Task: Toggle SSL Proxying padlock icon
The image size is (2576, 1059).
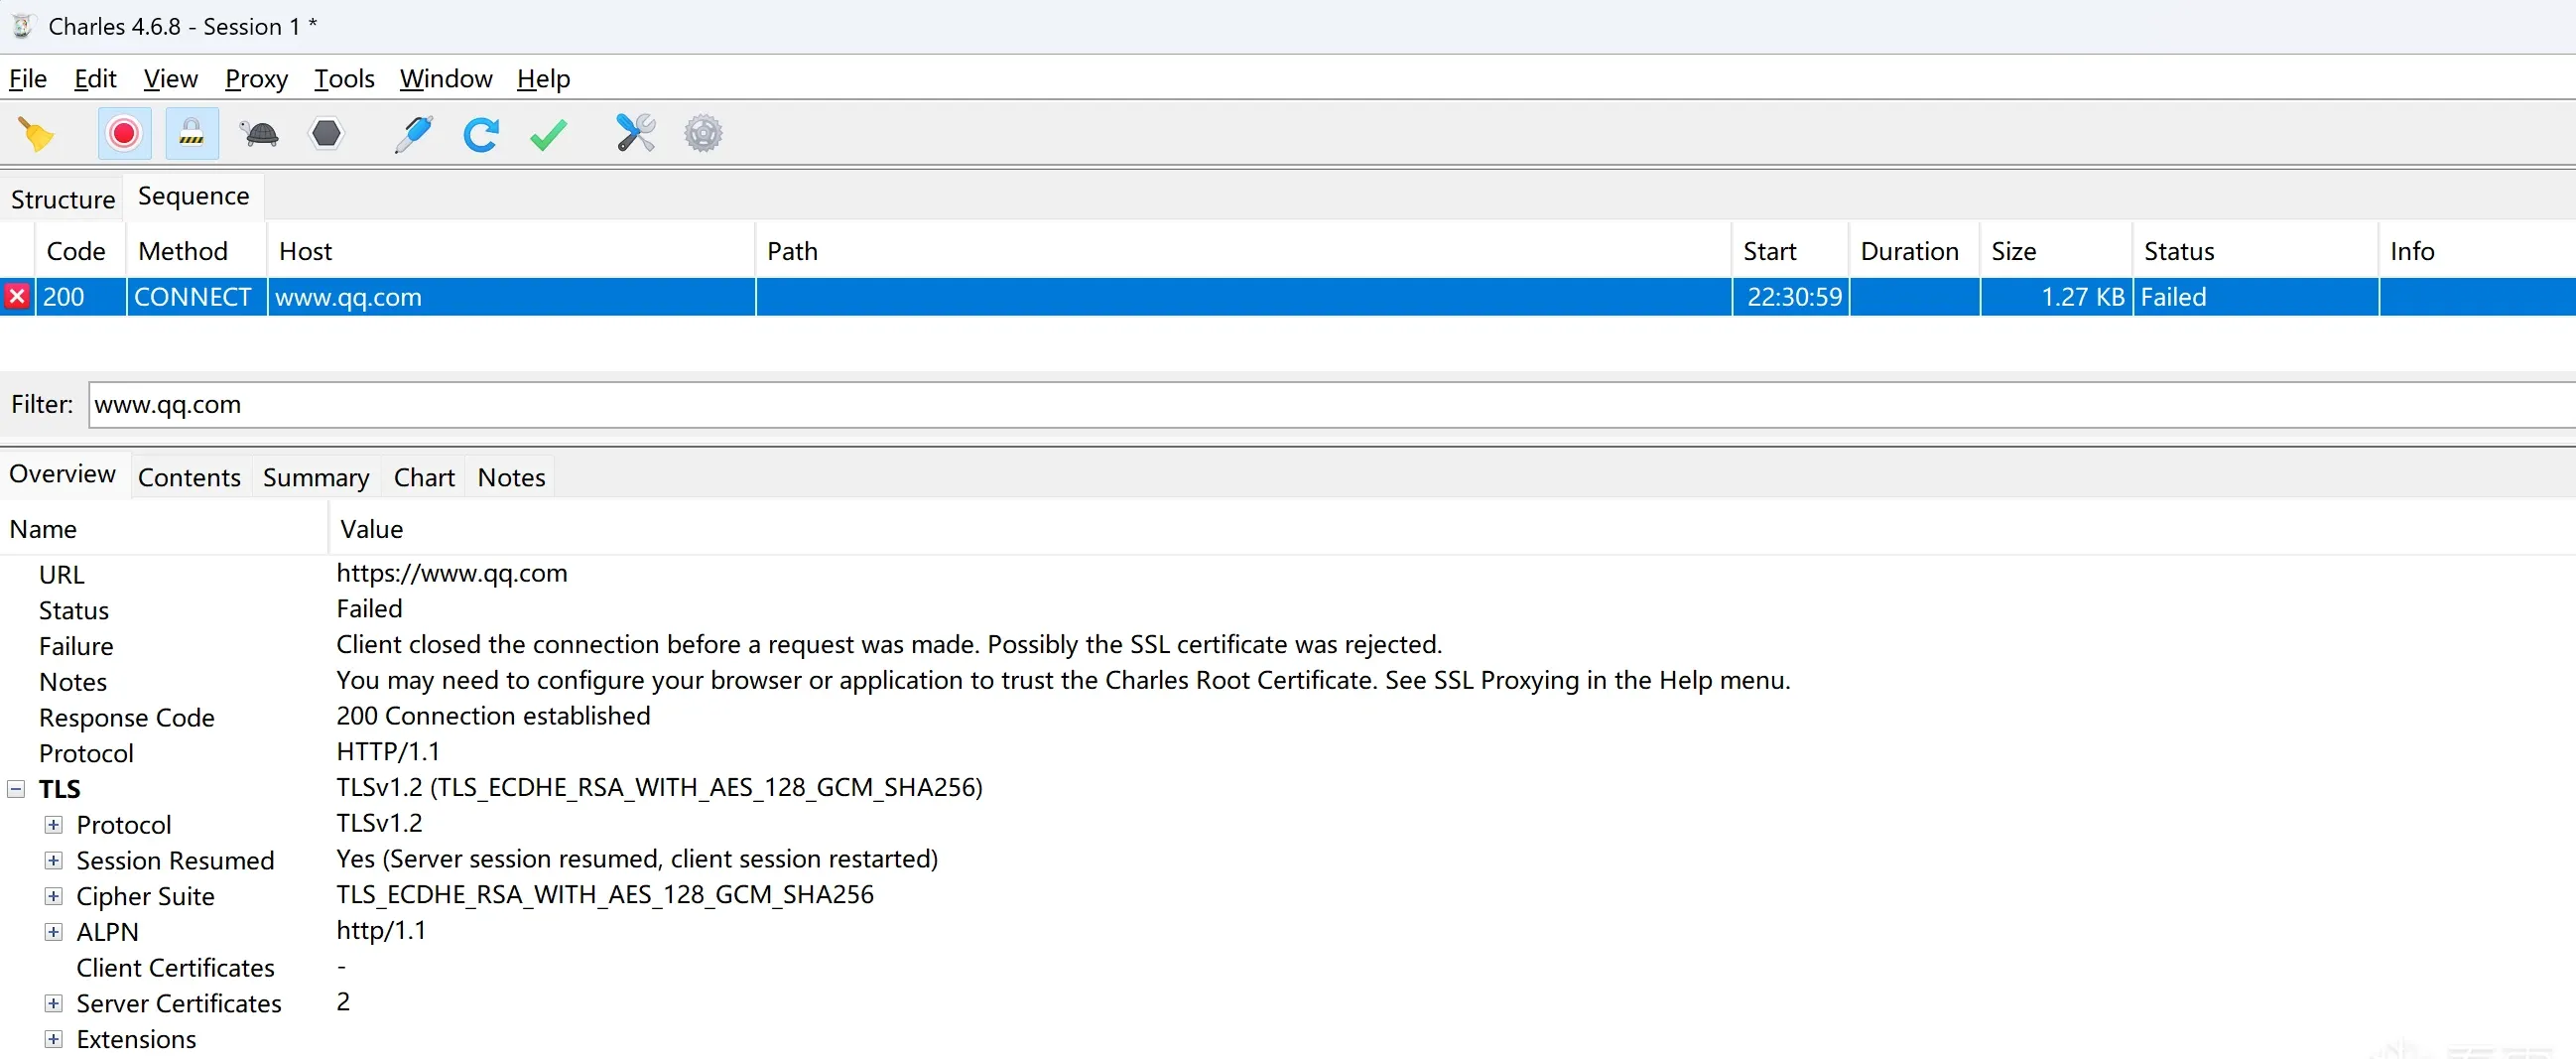Action: 191,134
